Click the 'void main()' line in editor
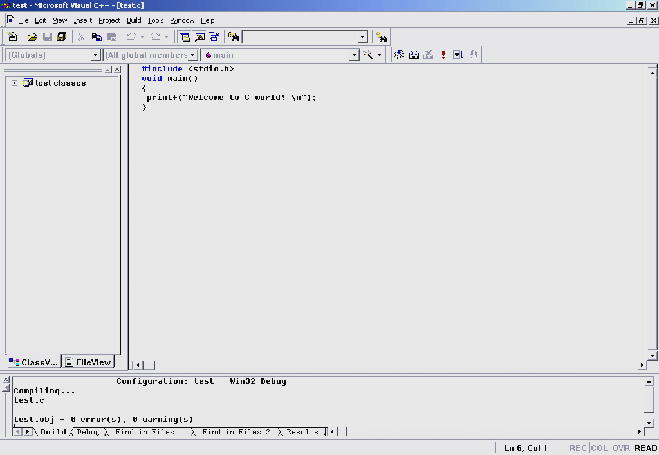This screenshot has width=659, height=455. pyautogui.click(x=170, y=79)
